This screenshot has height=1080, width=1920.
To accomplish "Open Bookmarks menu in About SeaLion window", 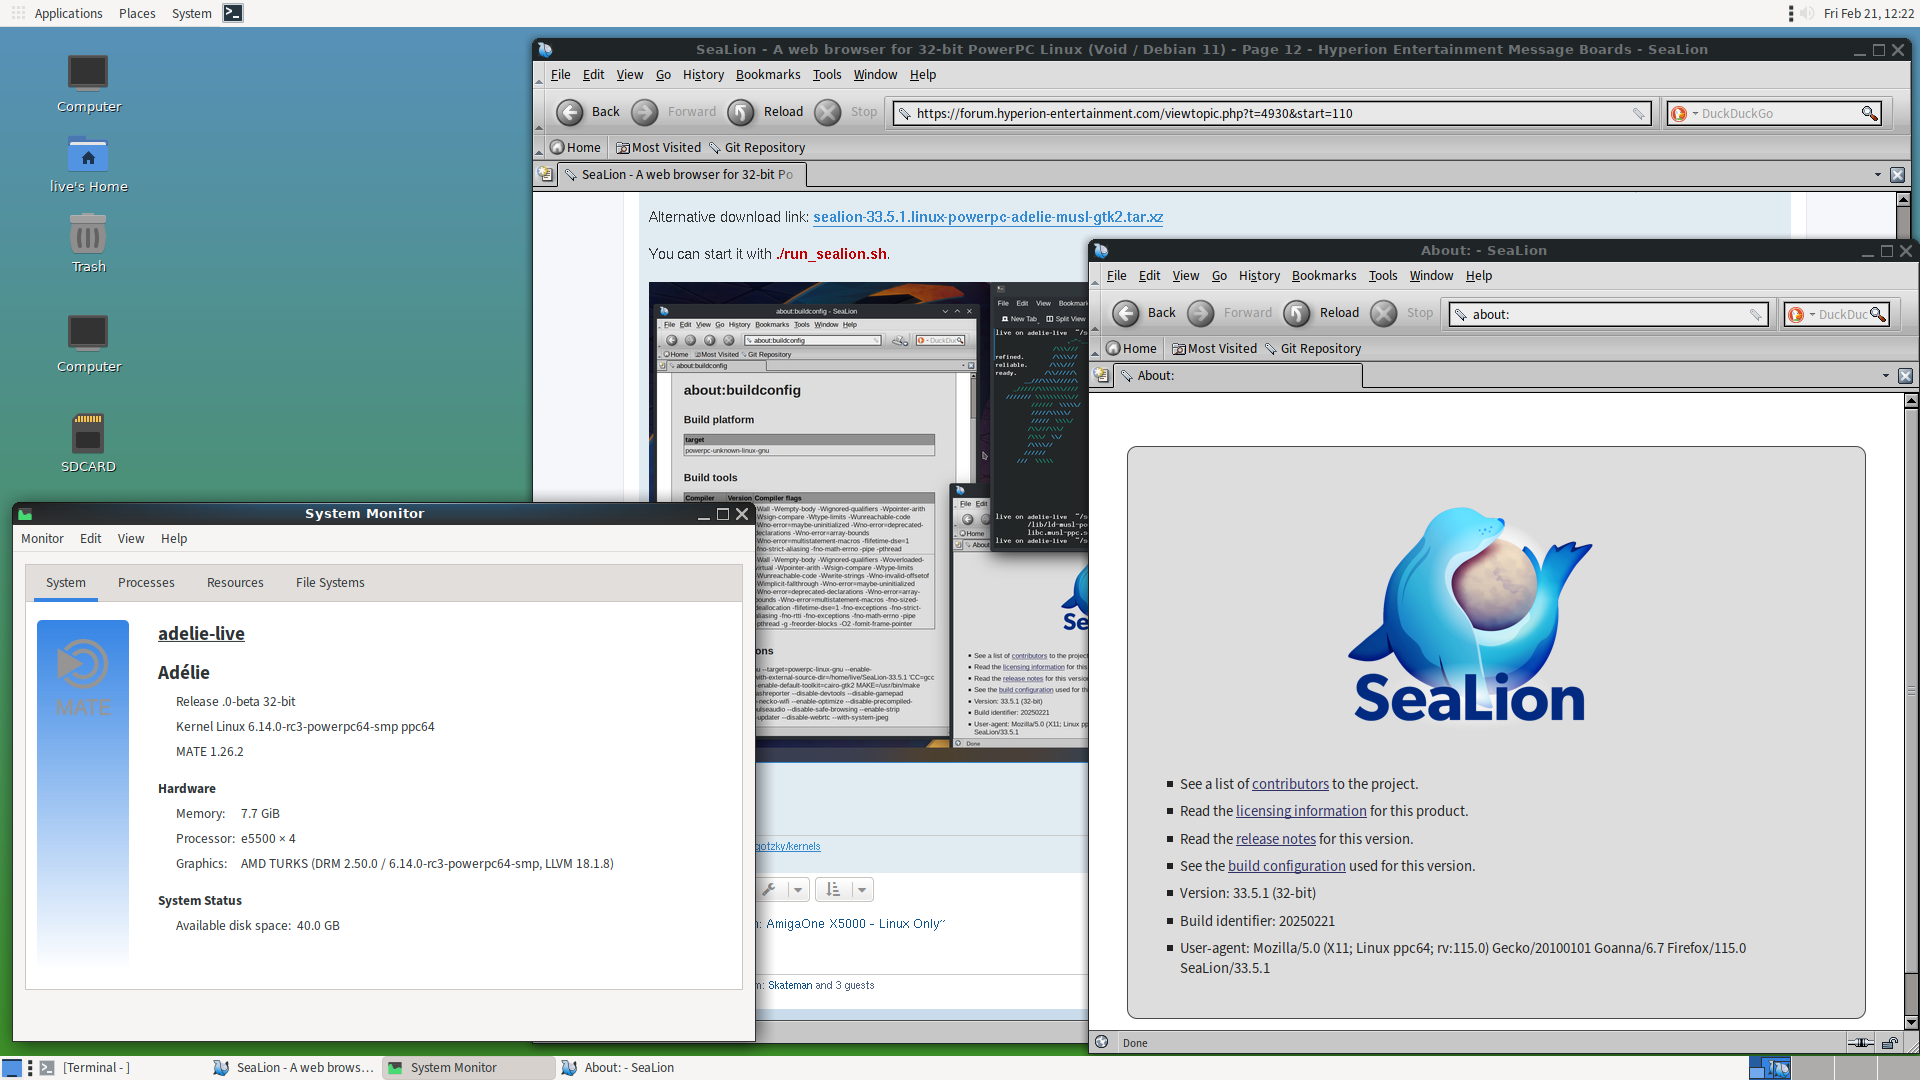I will 1324,275.
